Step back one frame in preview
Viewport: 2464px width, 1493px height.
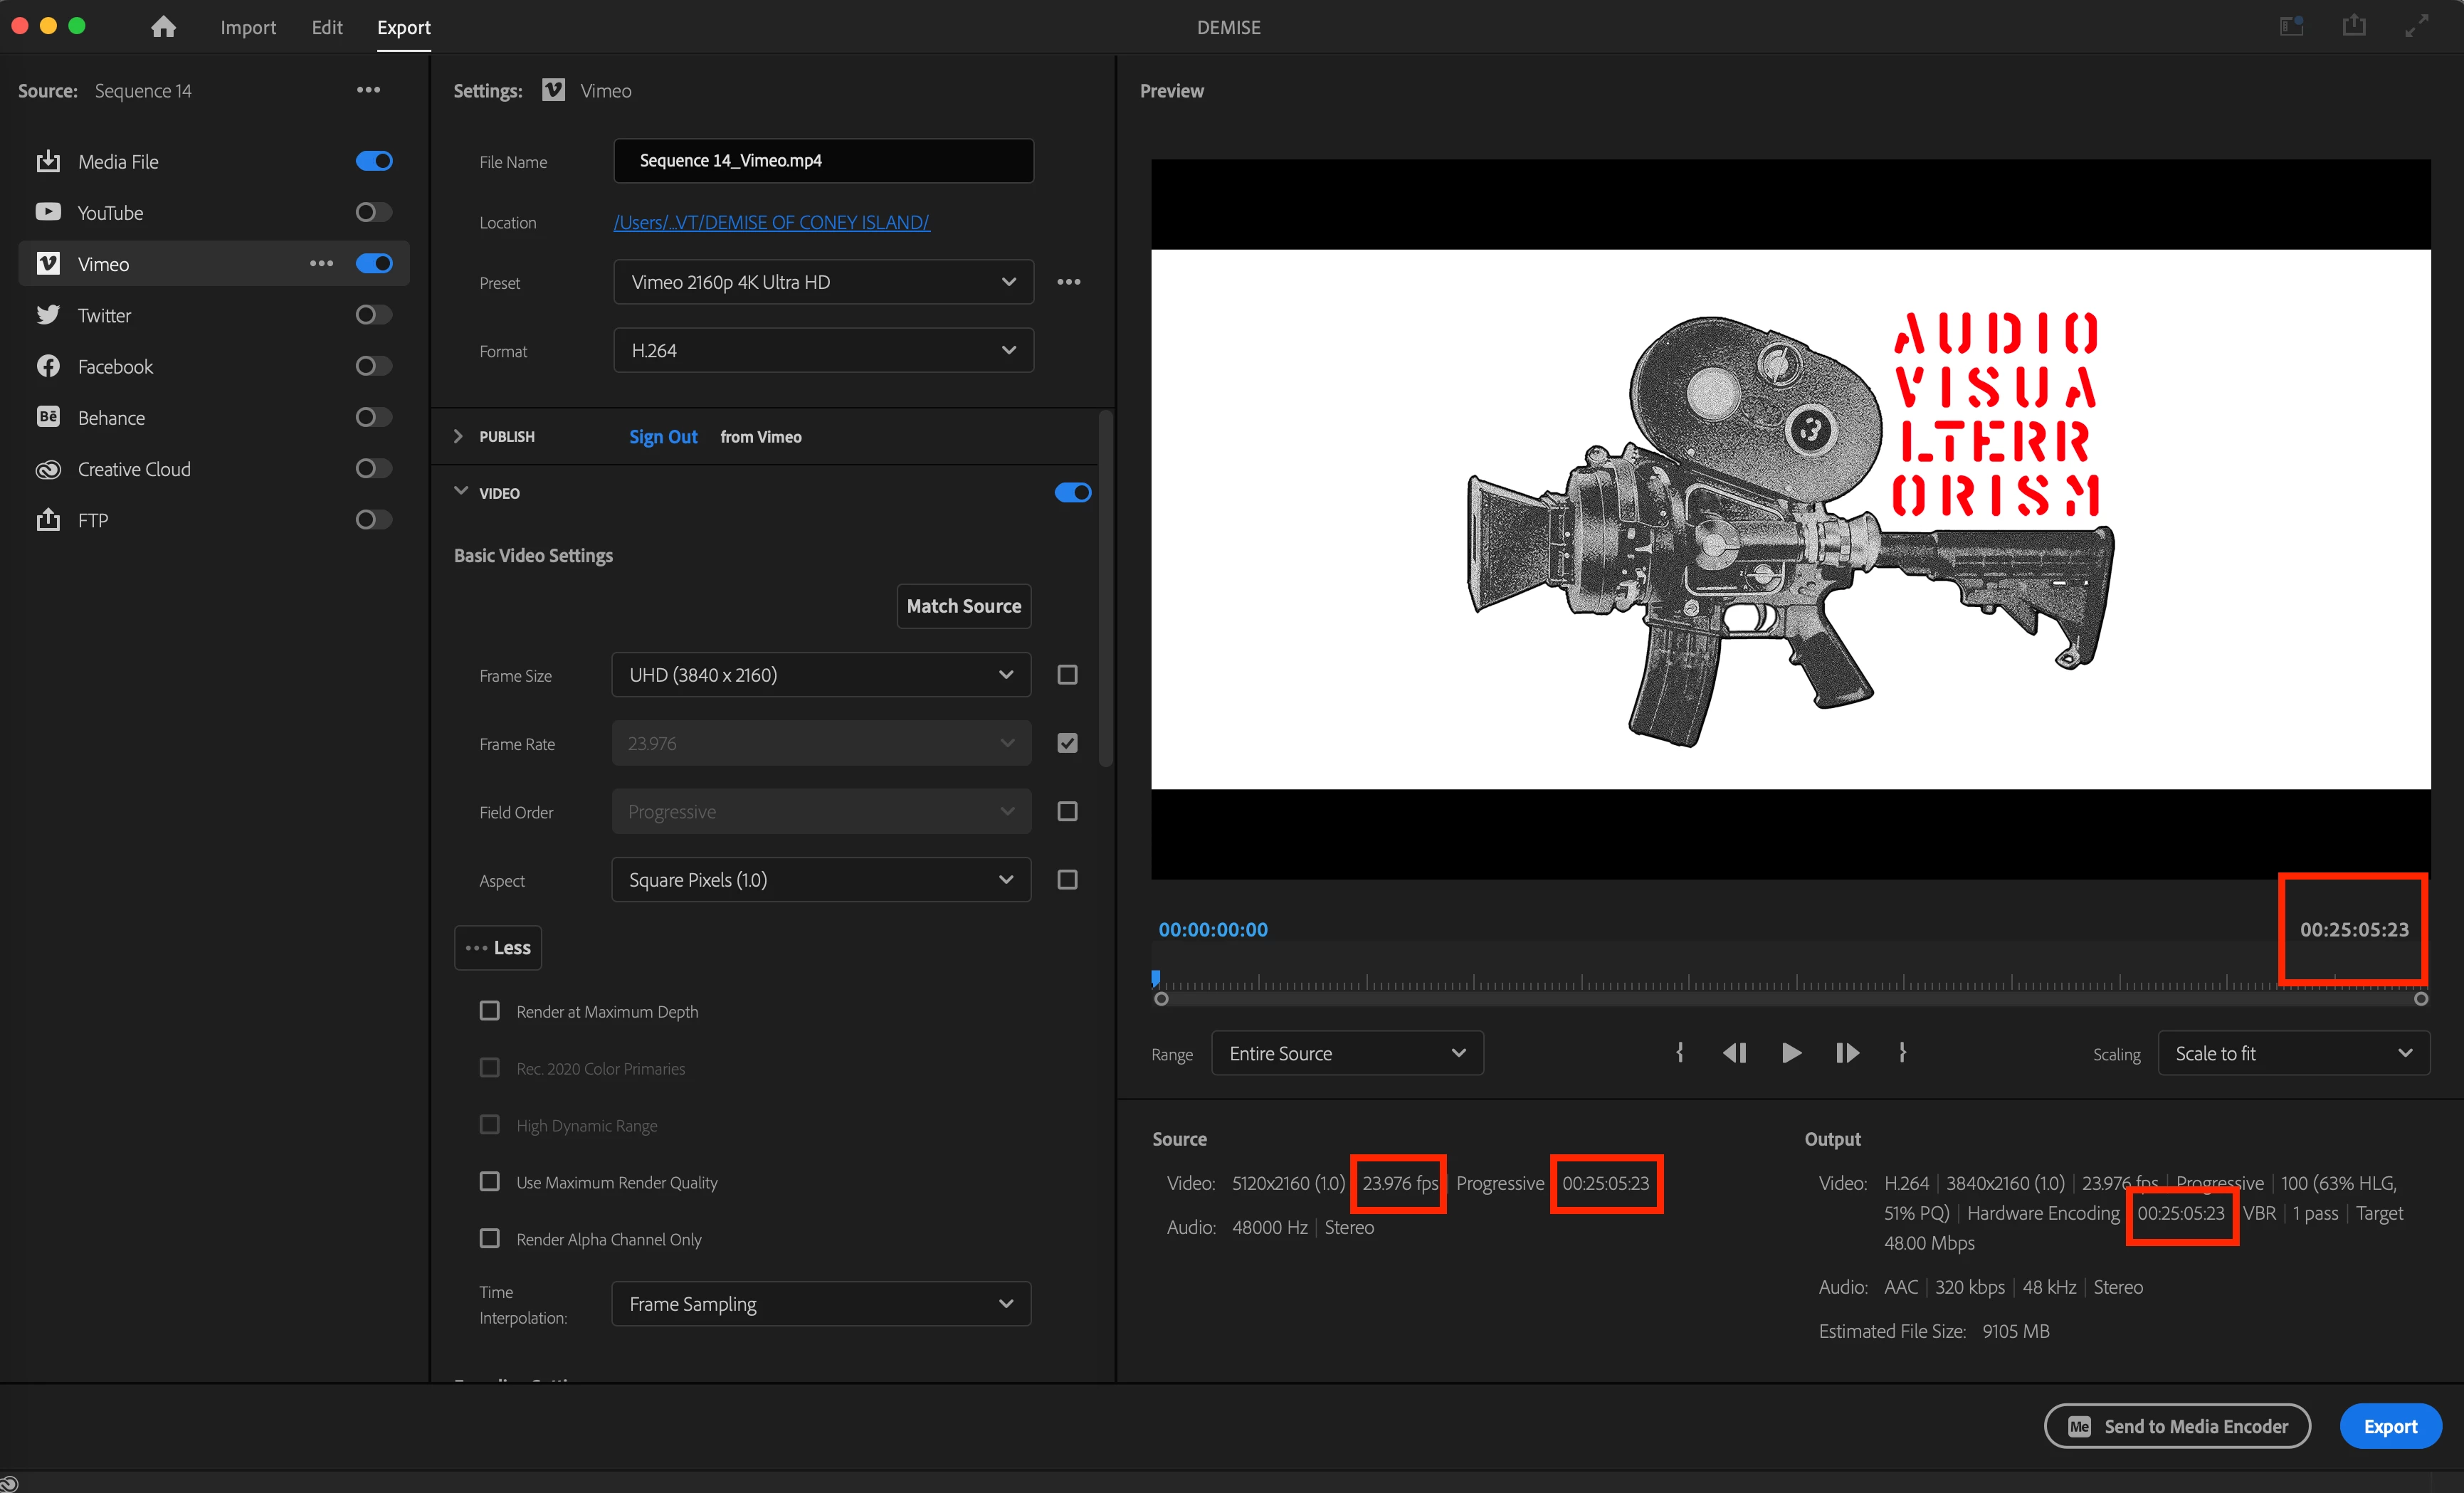1734,1053
